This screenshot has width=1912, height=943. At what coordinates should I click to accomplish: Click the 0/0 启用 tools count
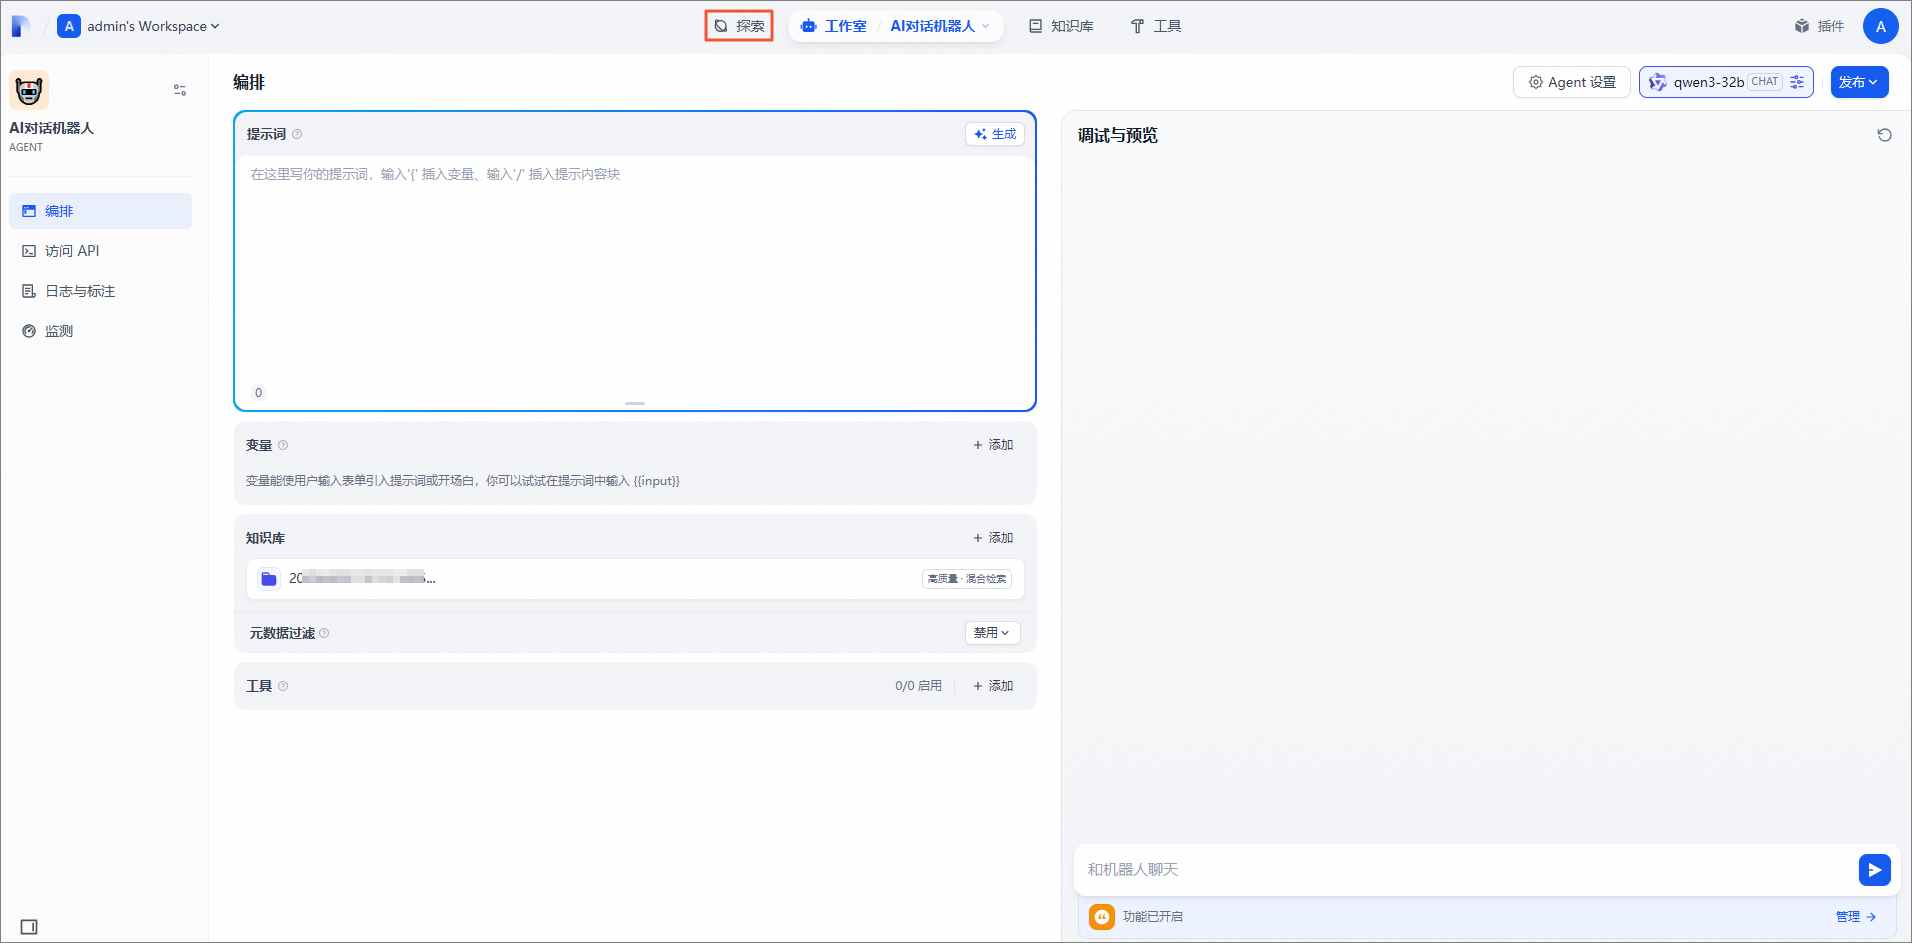(x=918, y=686)
